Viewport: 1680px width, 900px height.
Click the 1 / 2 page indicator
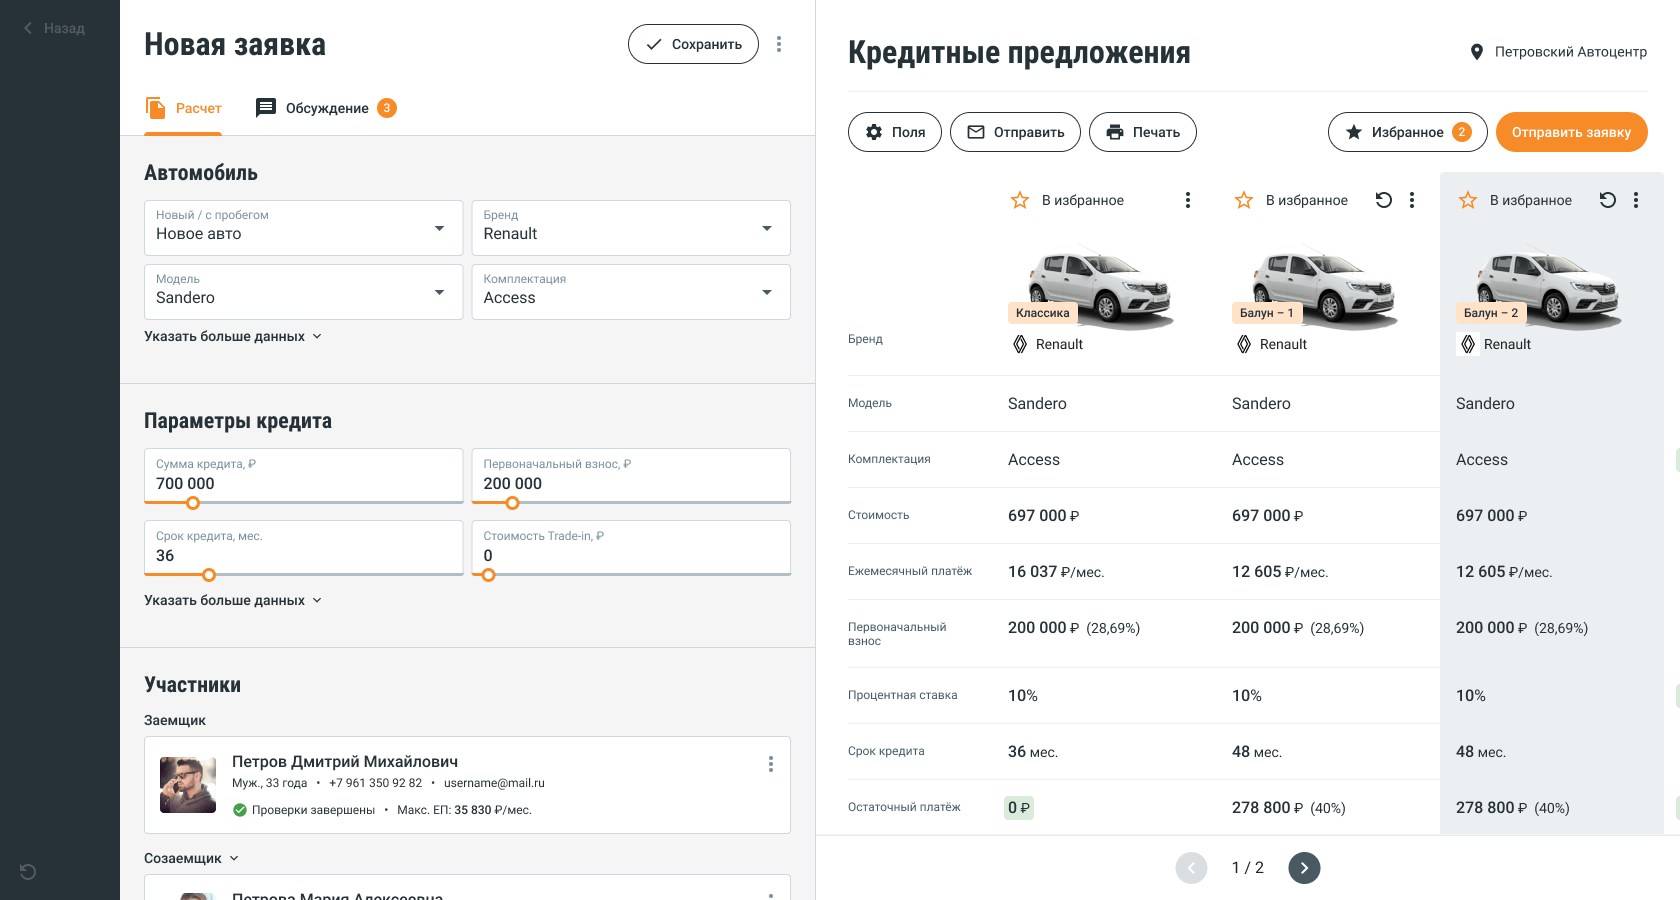point(1248,868)
